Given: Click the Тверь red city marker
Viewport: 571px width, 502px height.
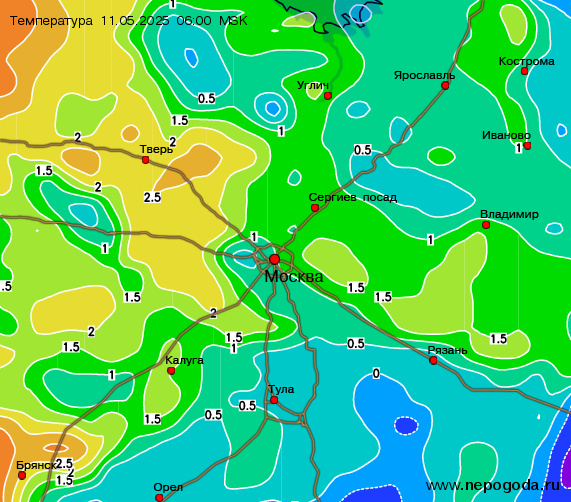Looking at the screenshot, I should 145,160.
